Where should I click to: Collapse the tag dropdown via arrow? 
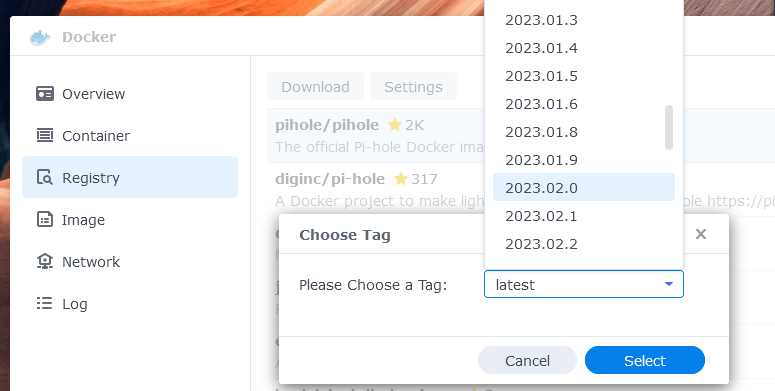click(669, 284)
